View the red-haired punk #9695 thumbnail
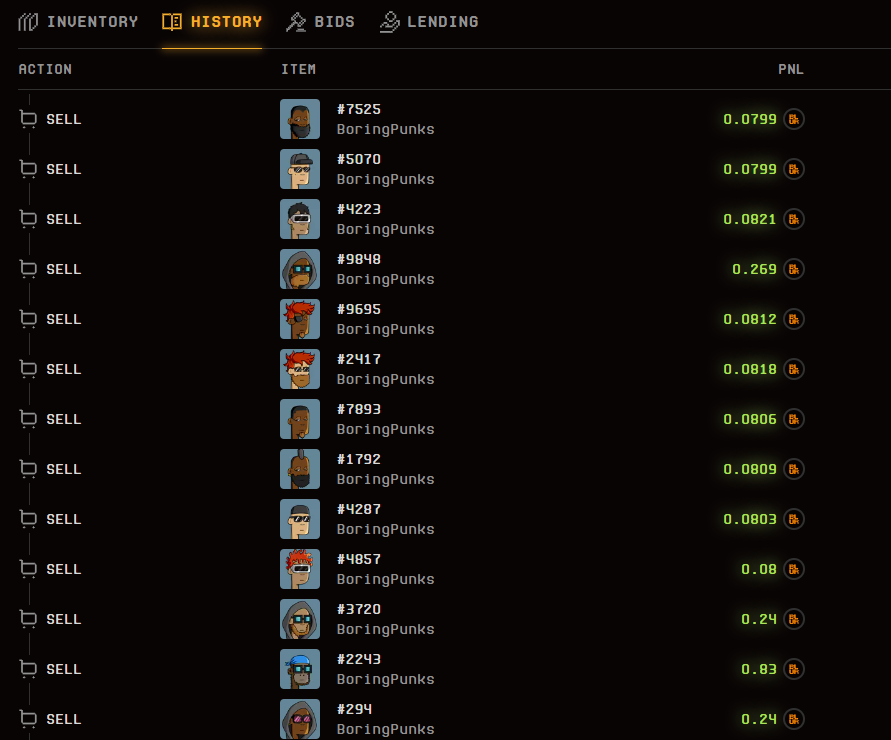The height and width of the screenshot is (740, 891). click(300, 319)
